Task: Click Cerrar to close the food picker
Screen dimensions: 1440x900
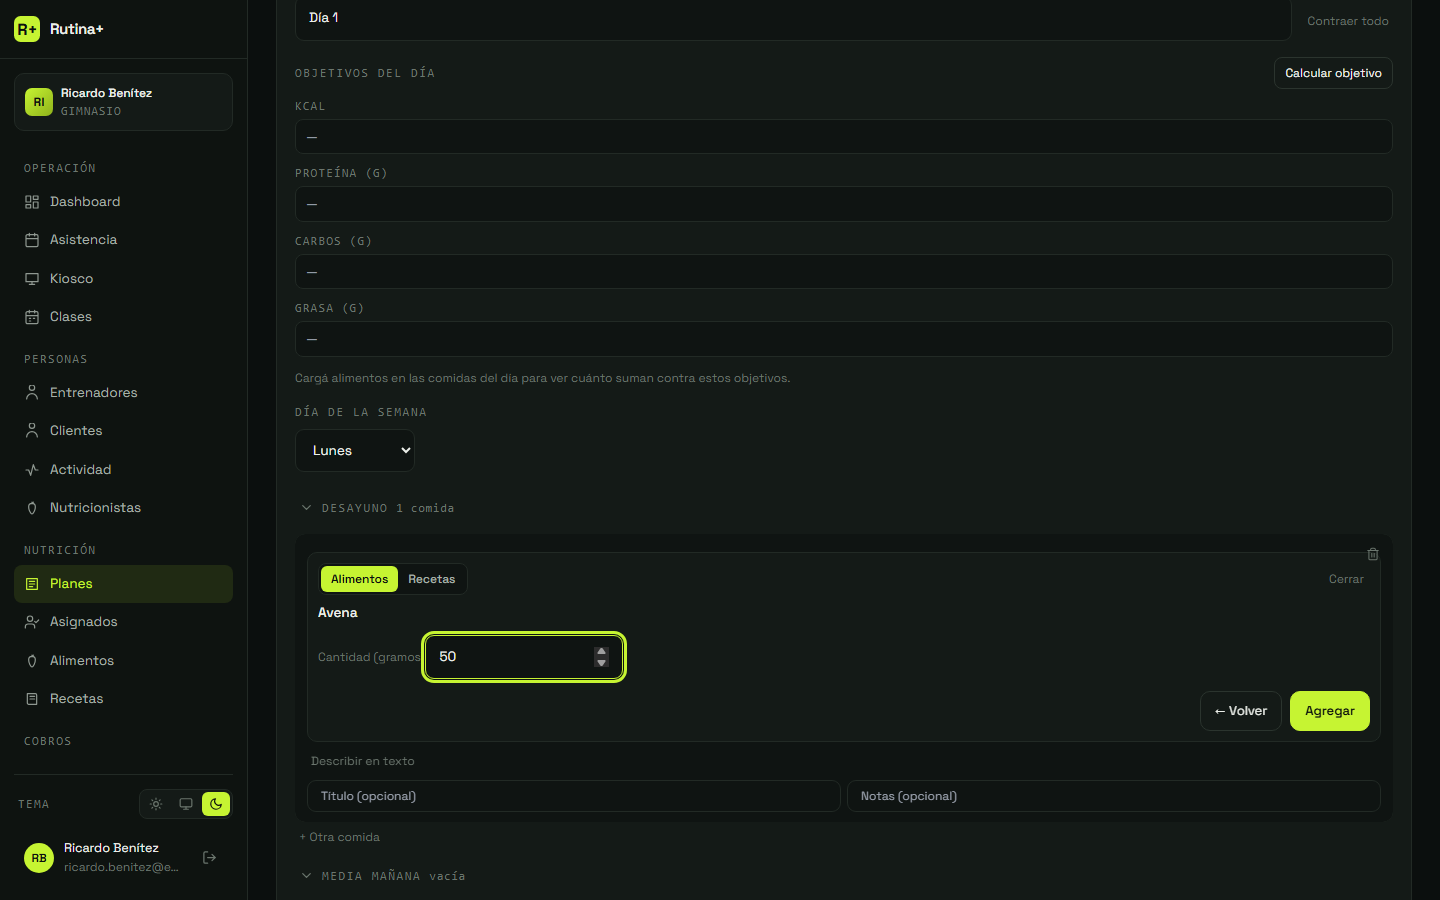Action: 1346,579
